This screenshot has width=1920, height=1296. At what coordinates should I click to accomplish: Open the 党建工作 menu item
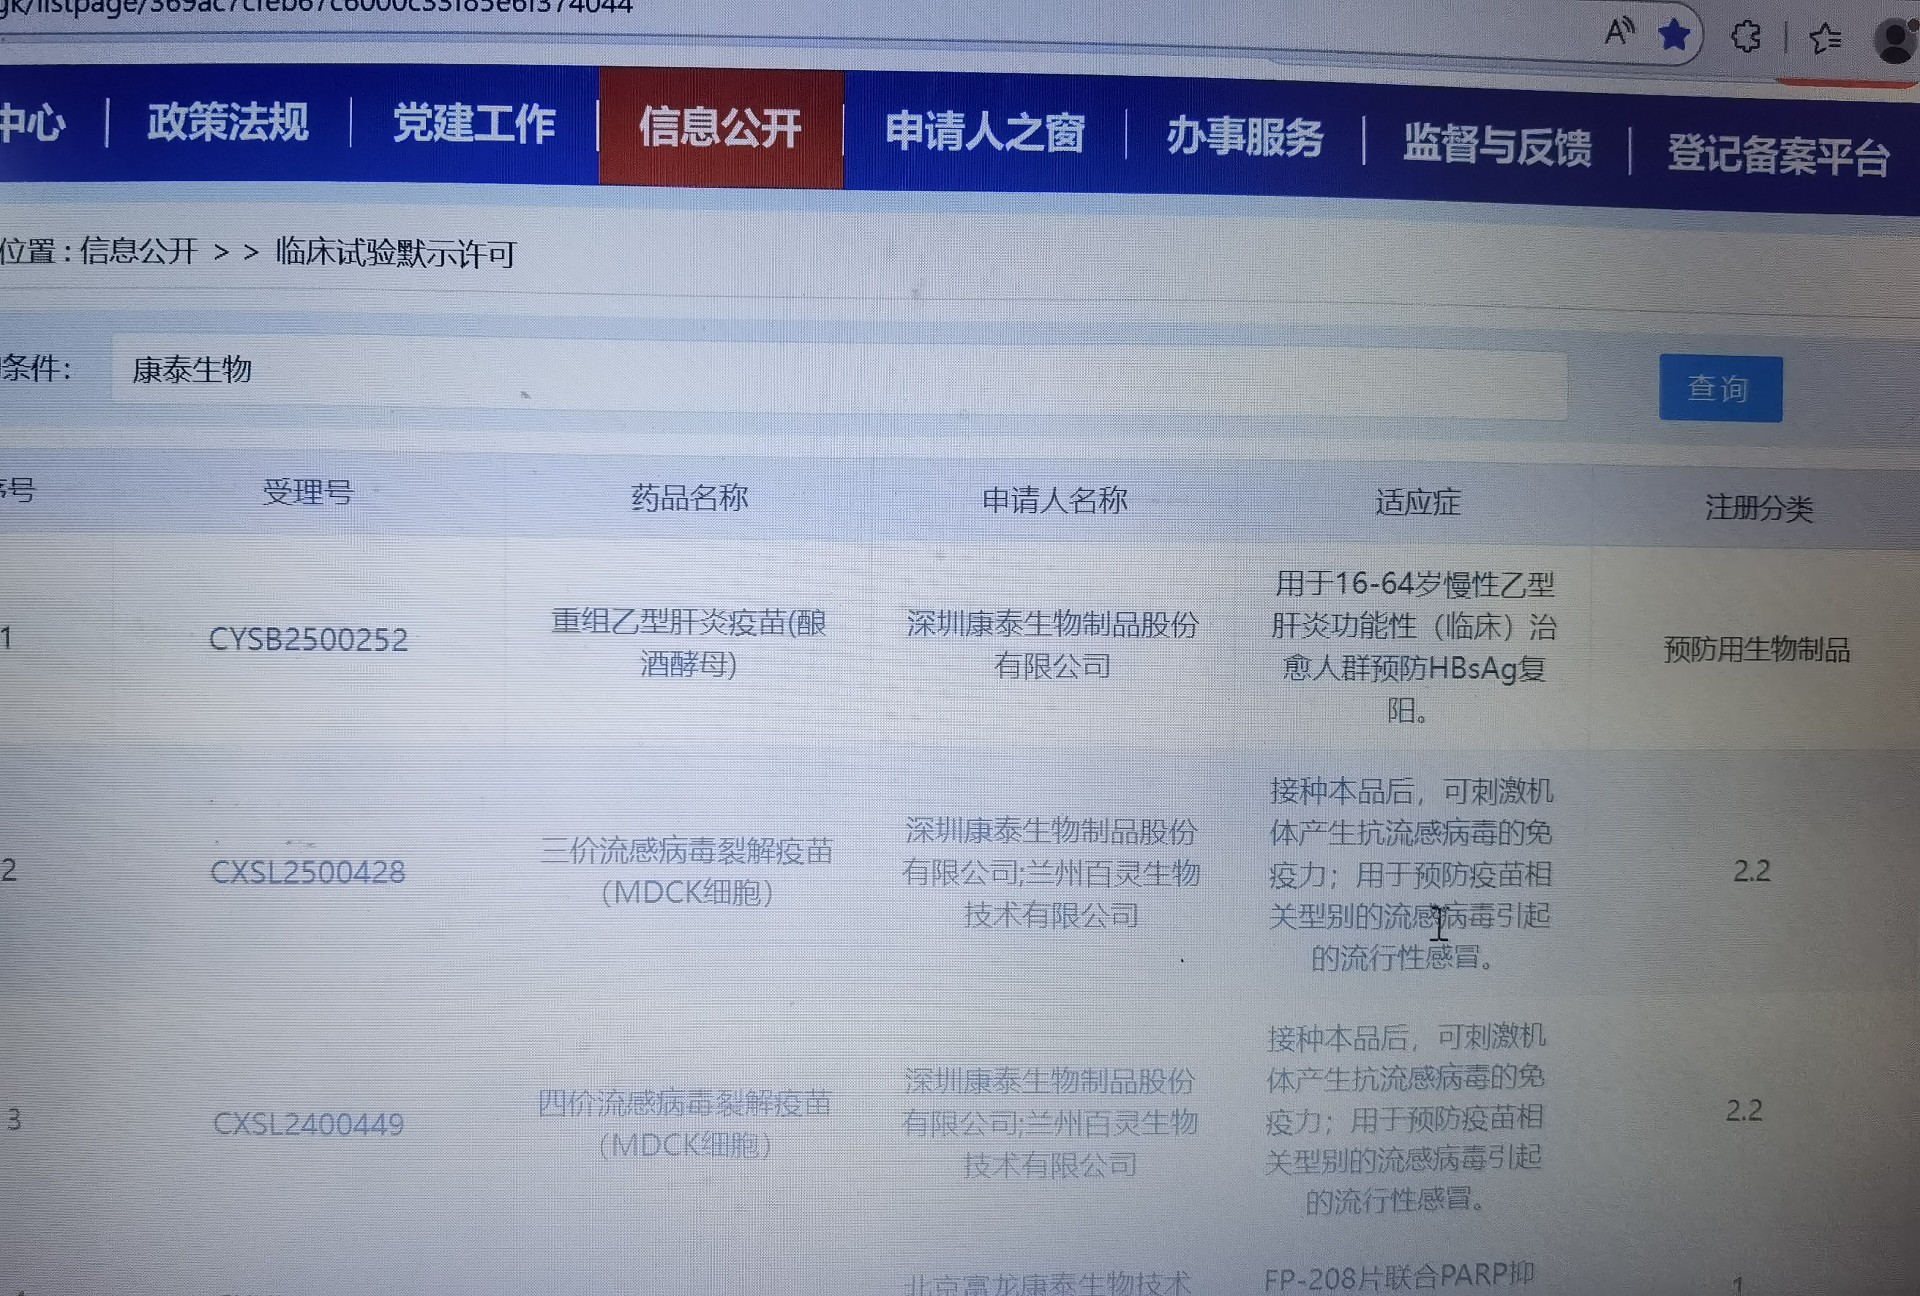pos(474,125)
